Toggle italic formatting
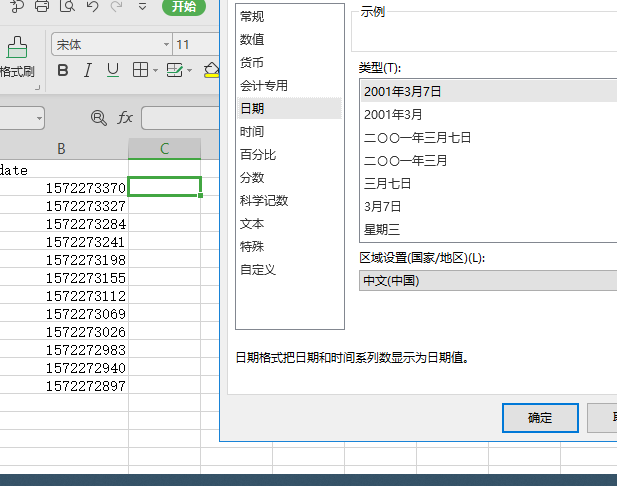Image resolution: width=617 pixels, height=486 pixels. point(88,70)
